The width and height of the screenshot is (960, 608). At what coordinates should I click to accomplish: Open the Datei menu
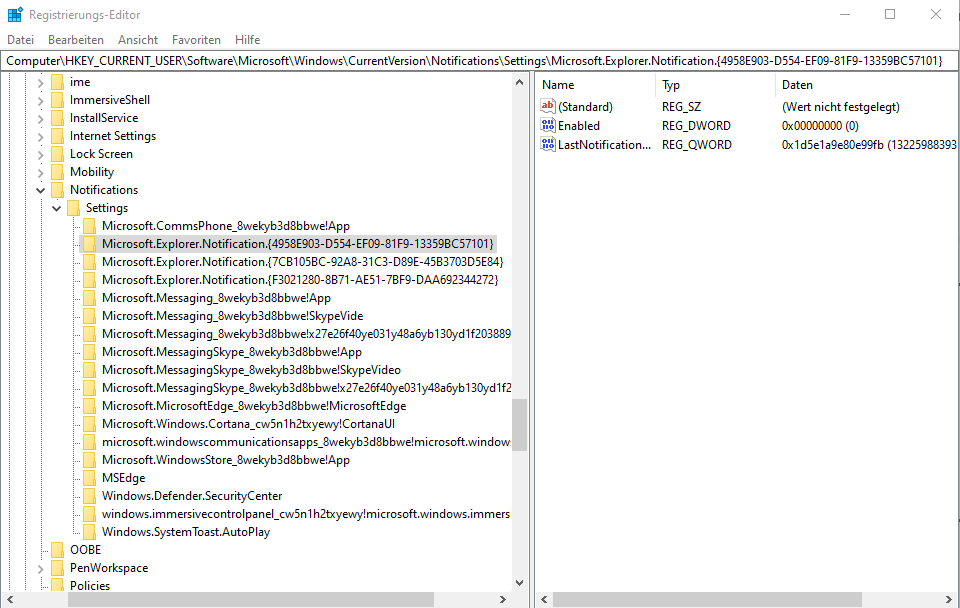click(x=20, y=40)
